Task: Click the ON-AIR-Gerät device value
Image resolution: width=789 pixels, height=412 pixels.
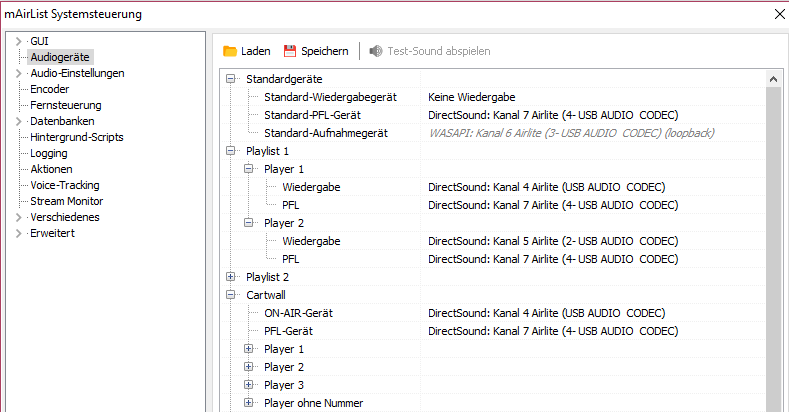Action: click(x=546, y=313)
